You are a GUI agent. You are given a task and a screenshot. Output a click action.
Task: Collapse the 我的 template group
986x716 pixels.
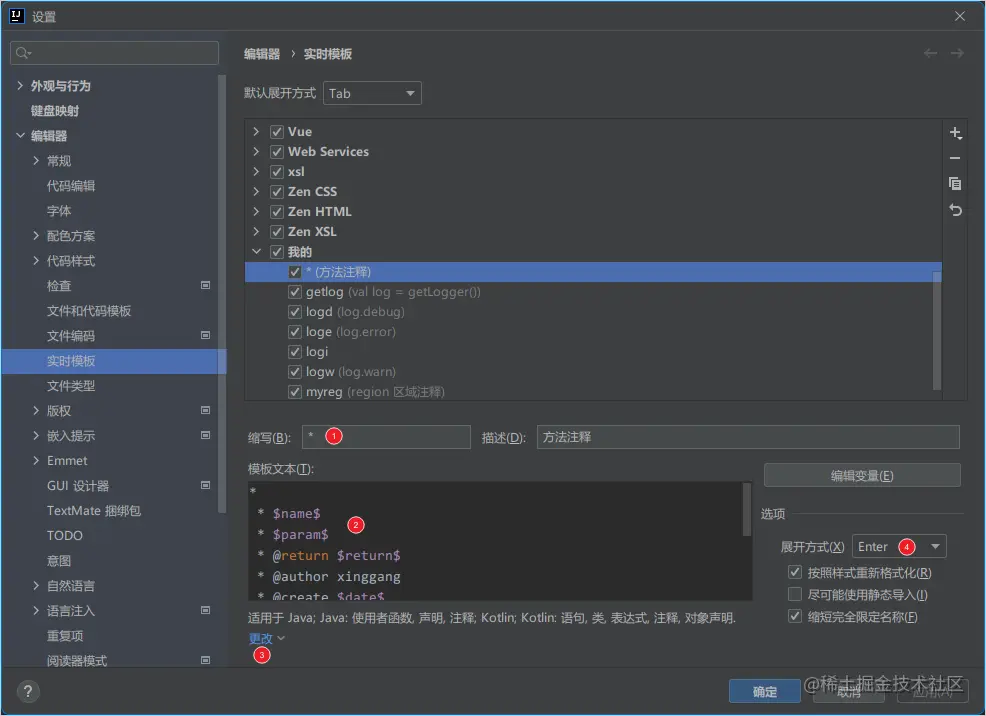pos(256,251)
